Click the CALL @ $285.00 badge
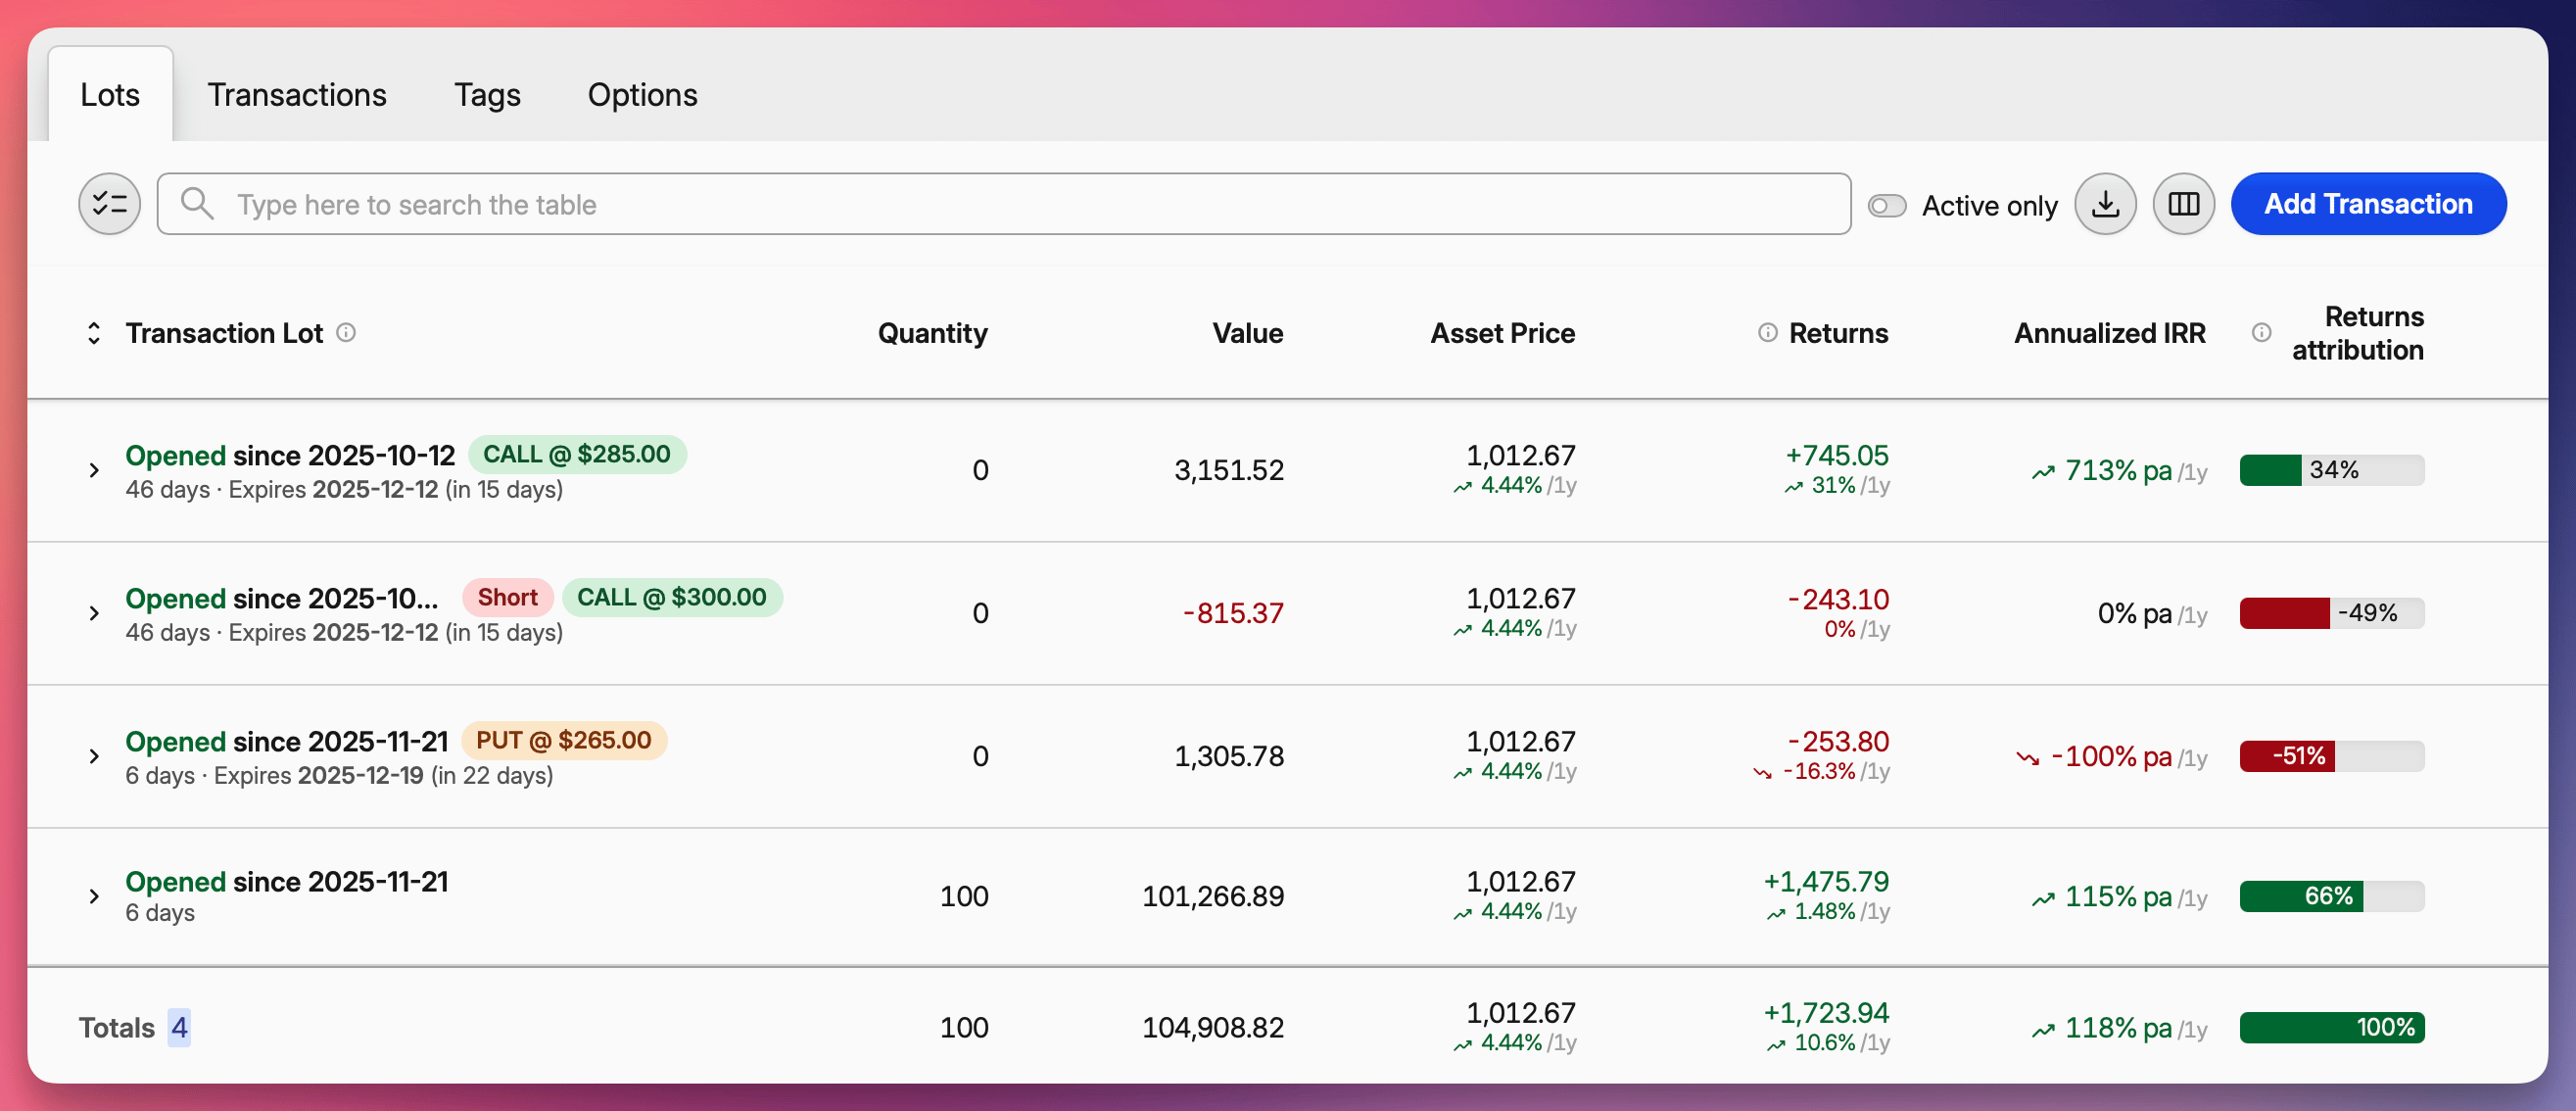The height and width of the screenshot is (1111, 2576). coord(577,453)
